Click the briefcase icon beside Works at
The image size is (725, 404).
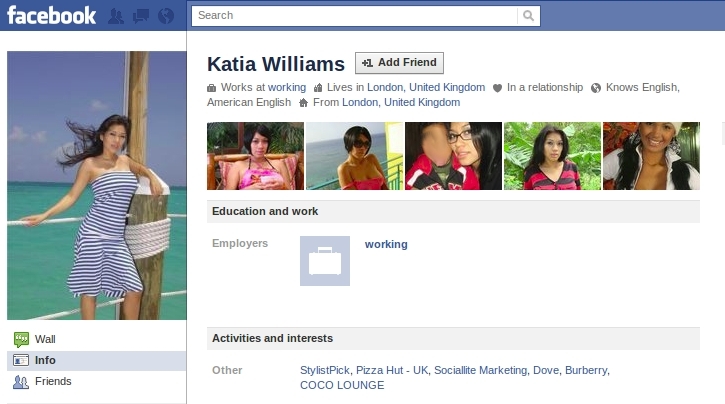[211, 88]
